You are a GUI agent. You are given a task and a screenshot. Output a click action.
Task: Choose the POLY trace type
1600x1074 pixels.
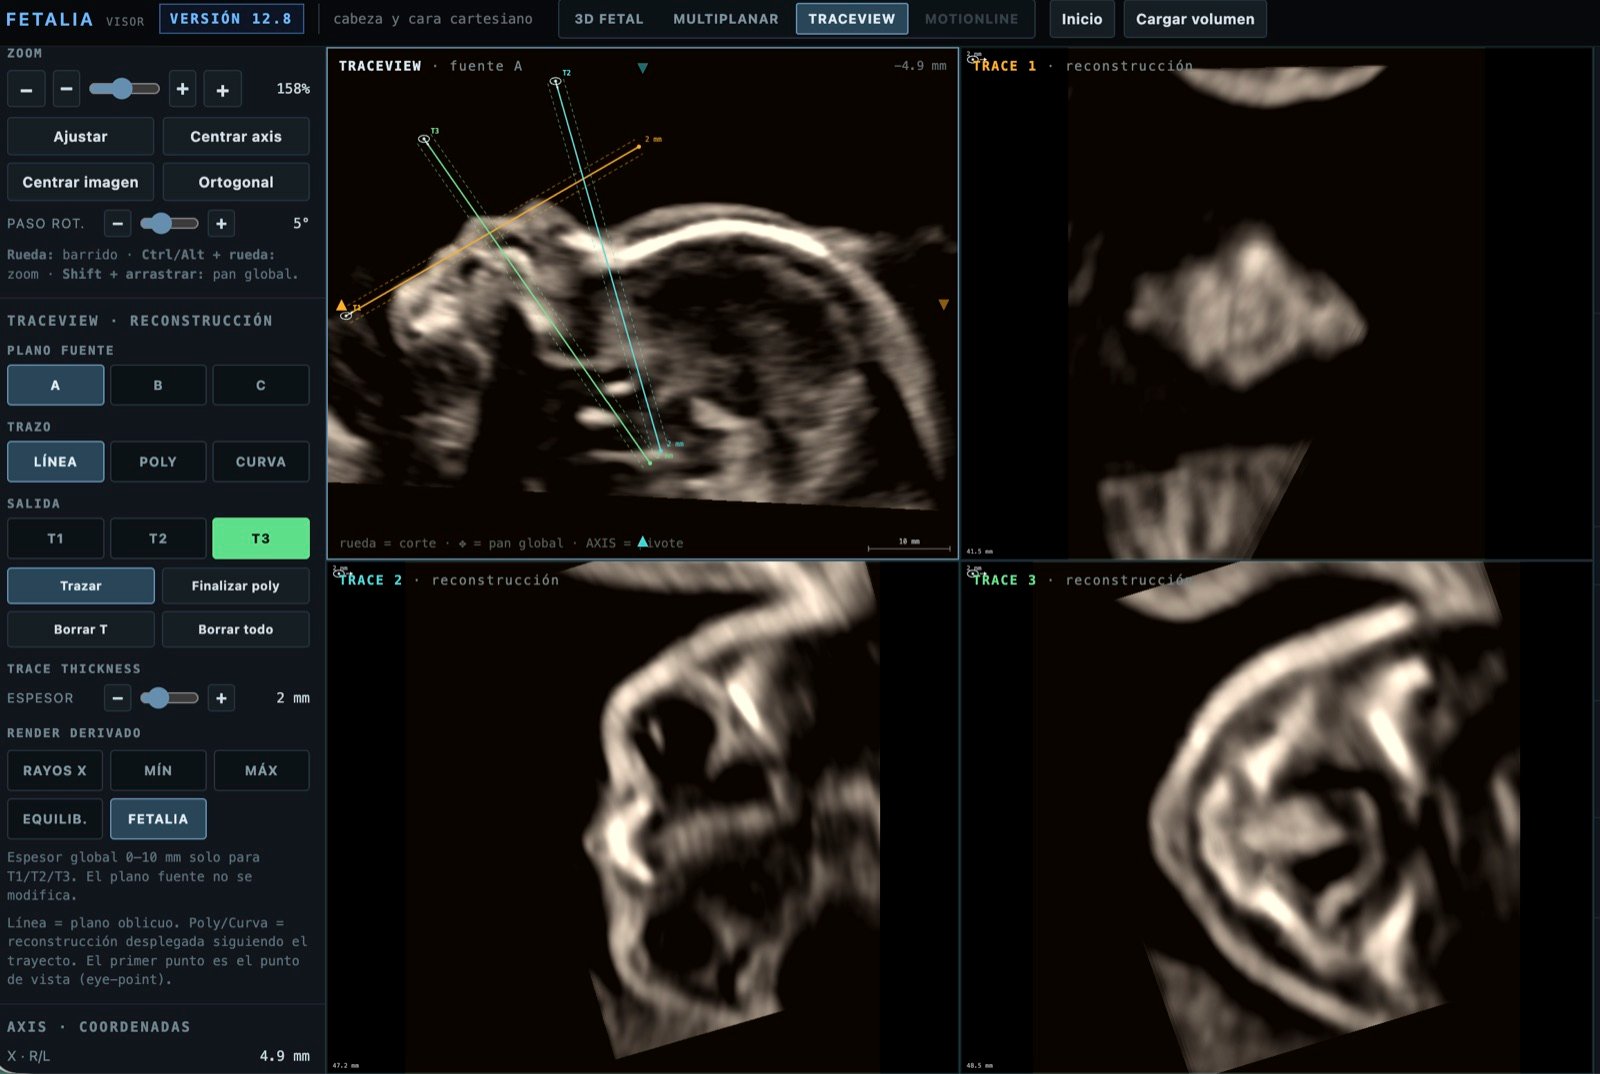158,462
